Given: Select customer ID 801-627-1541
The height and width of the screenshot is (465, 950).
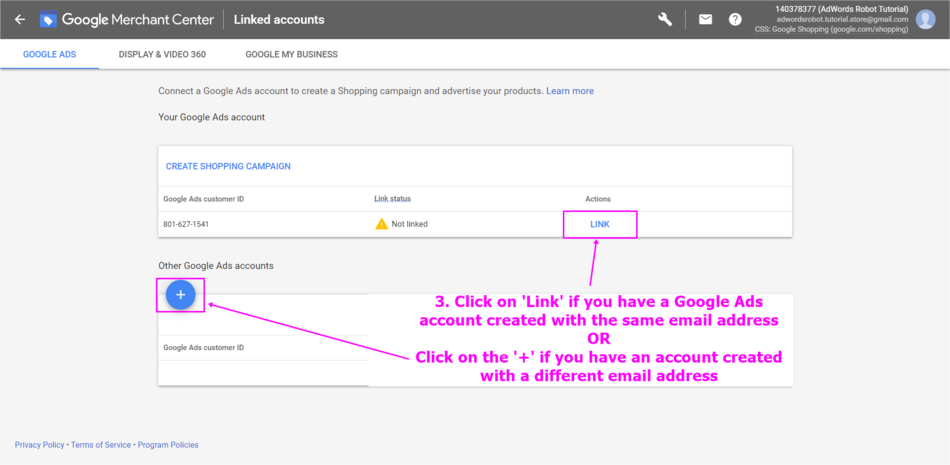Looking at the screenshot, I should tap(187, 224).
